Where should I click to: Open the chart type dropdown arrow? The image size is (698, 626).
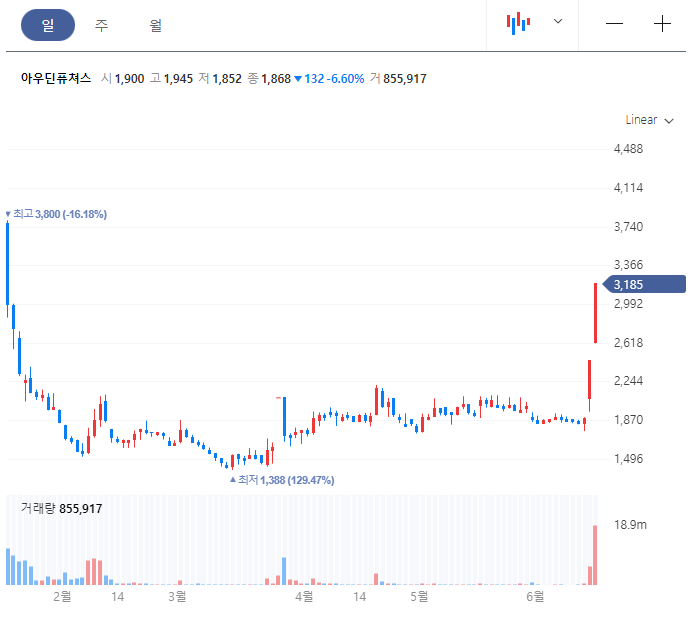(x=558, y=21)
